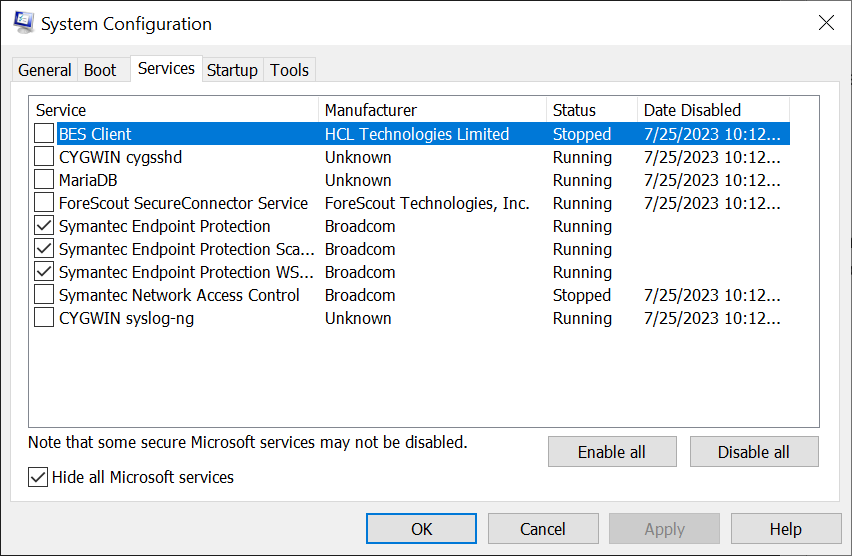Sort by the Status column header

click(592, 110)
